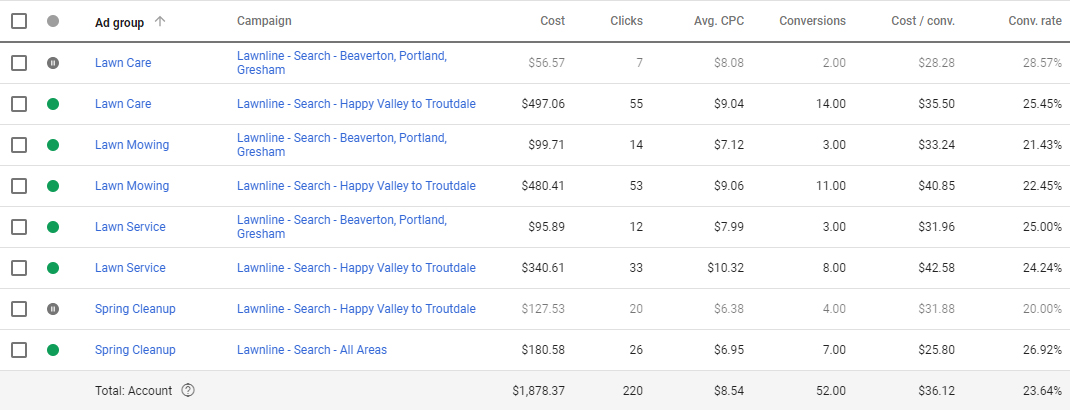Sort by the Cost column header

tap(553, 21)
